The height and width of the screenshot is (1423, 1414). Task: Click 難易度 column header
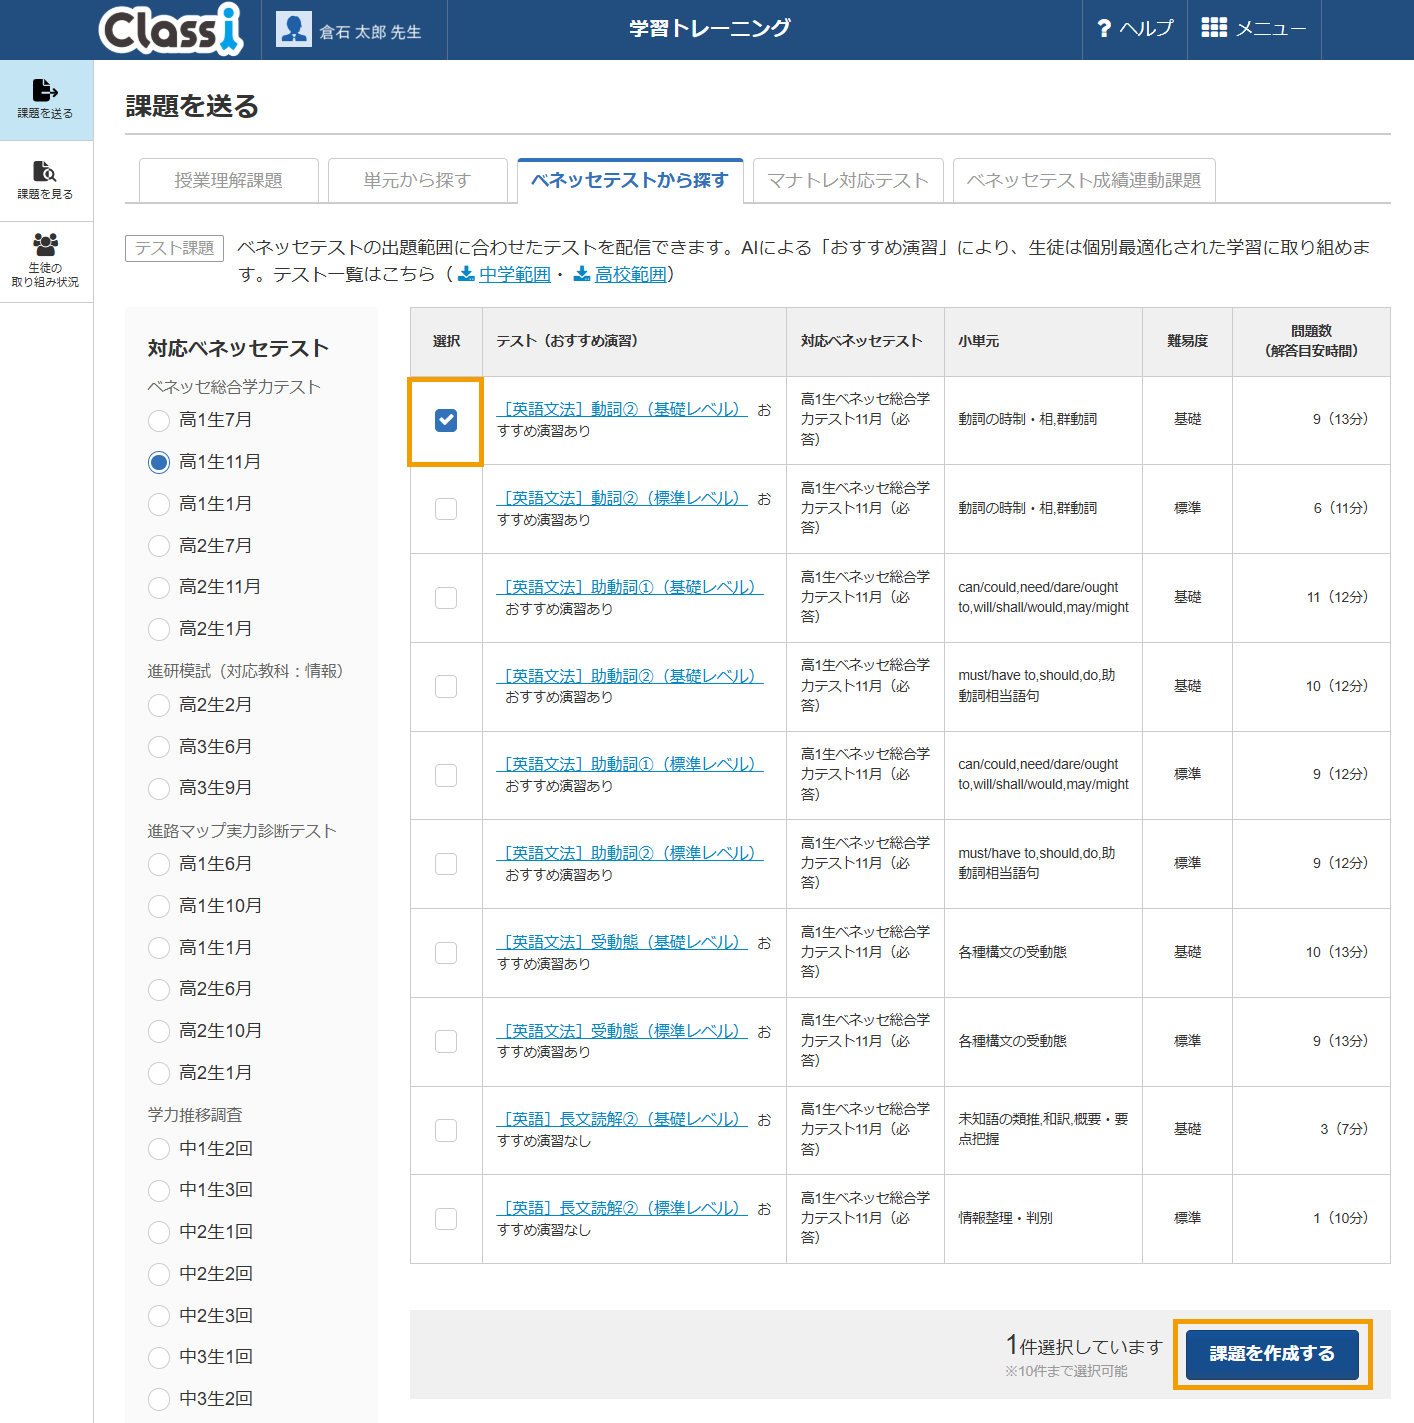pos(1187,341)
